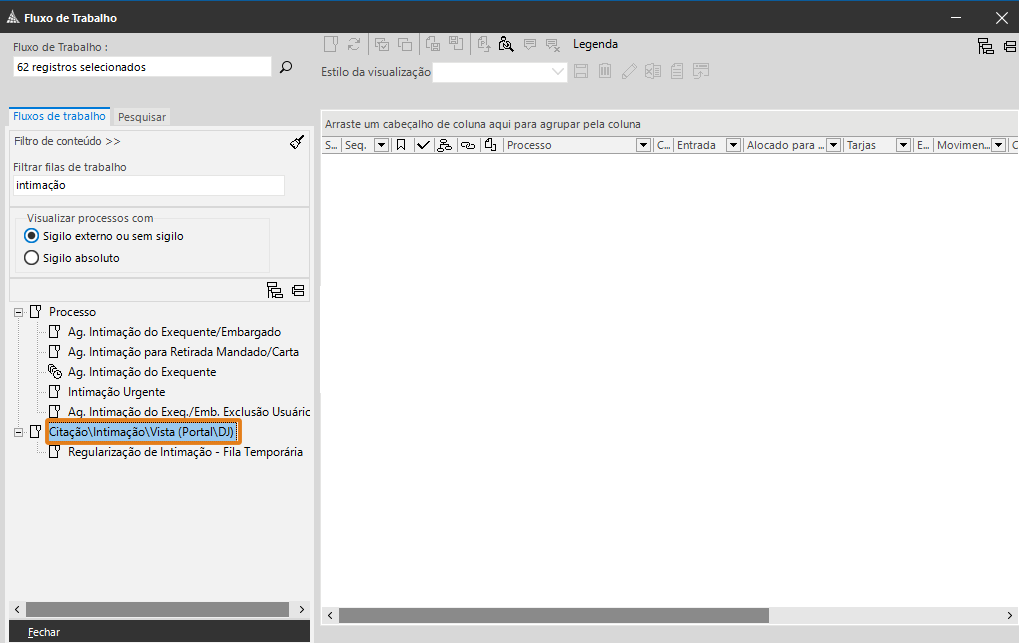The width and height of the screenshot is (1019, 643).
Task: Click the speech bubble with X toolbar icon
Action: pos(552,45)
